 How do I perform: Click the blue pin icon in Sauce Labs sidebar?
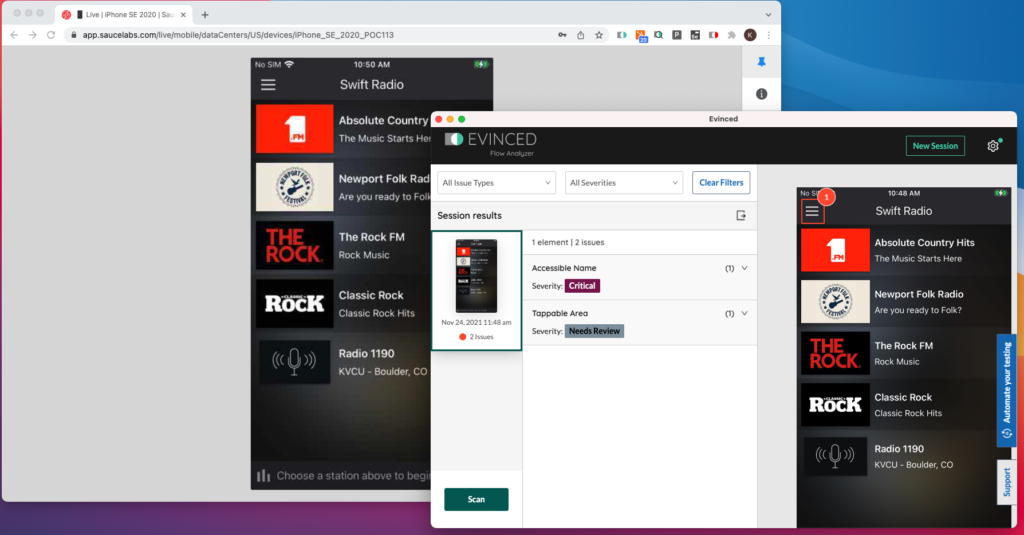[x=761, y=62]
